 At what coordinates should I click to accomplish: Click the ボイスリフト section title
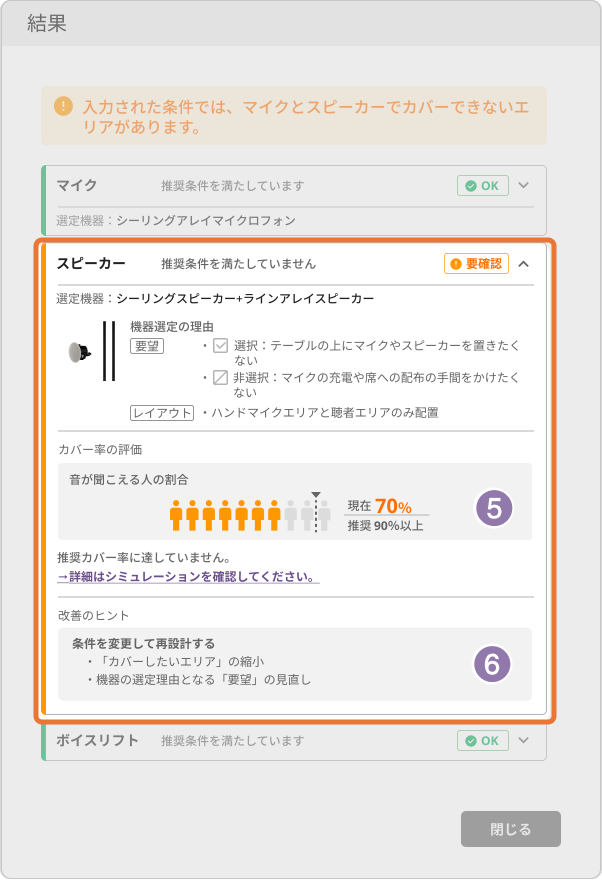pyautogui.click(x=97, y=740)
